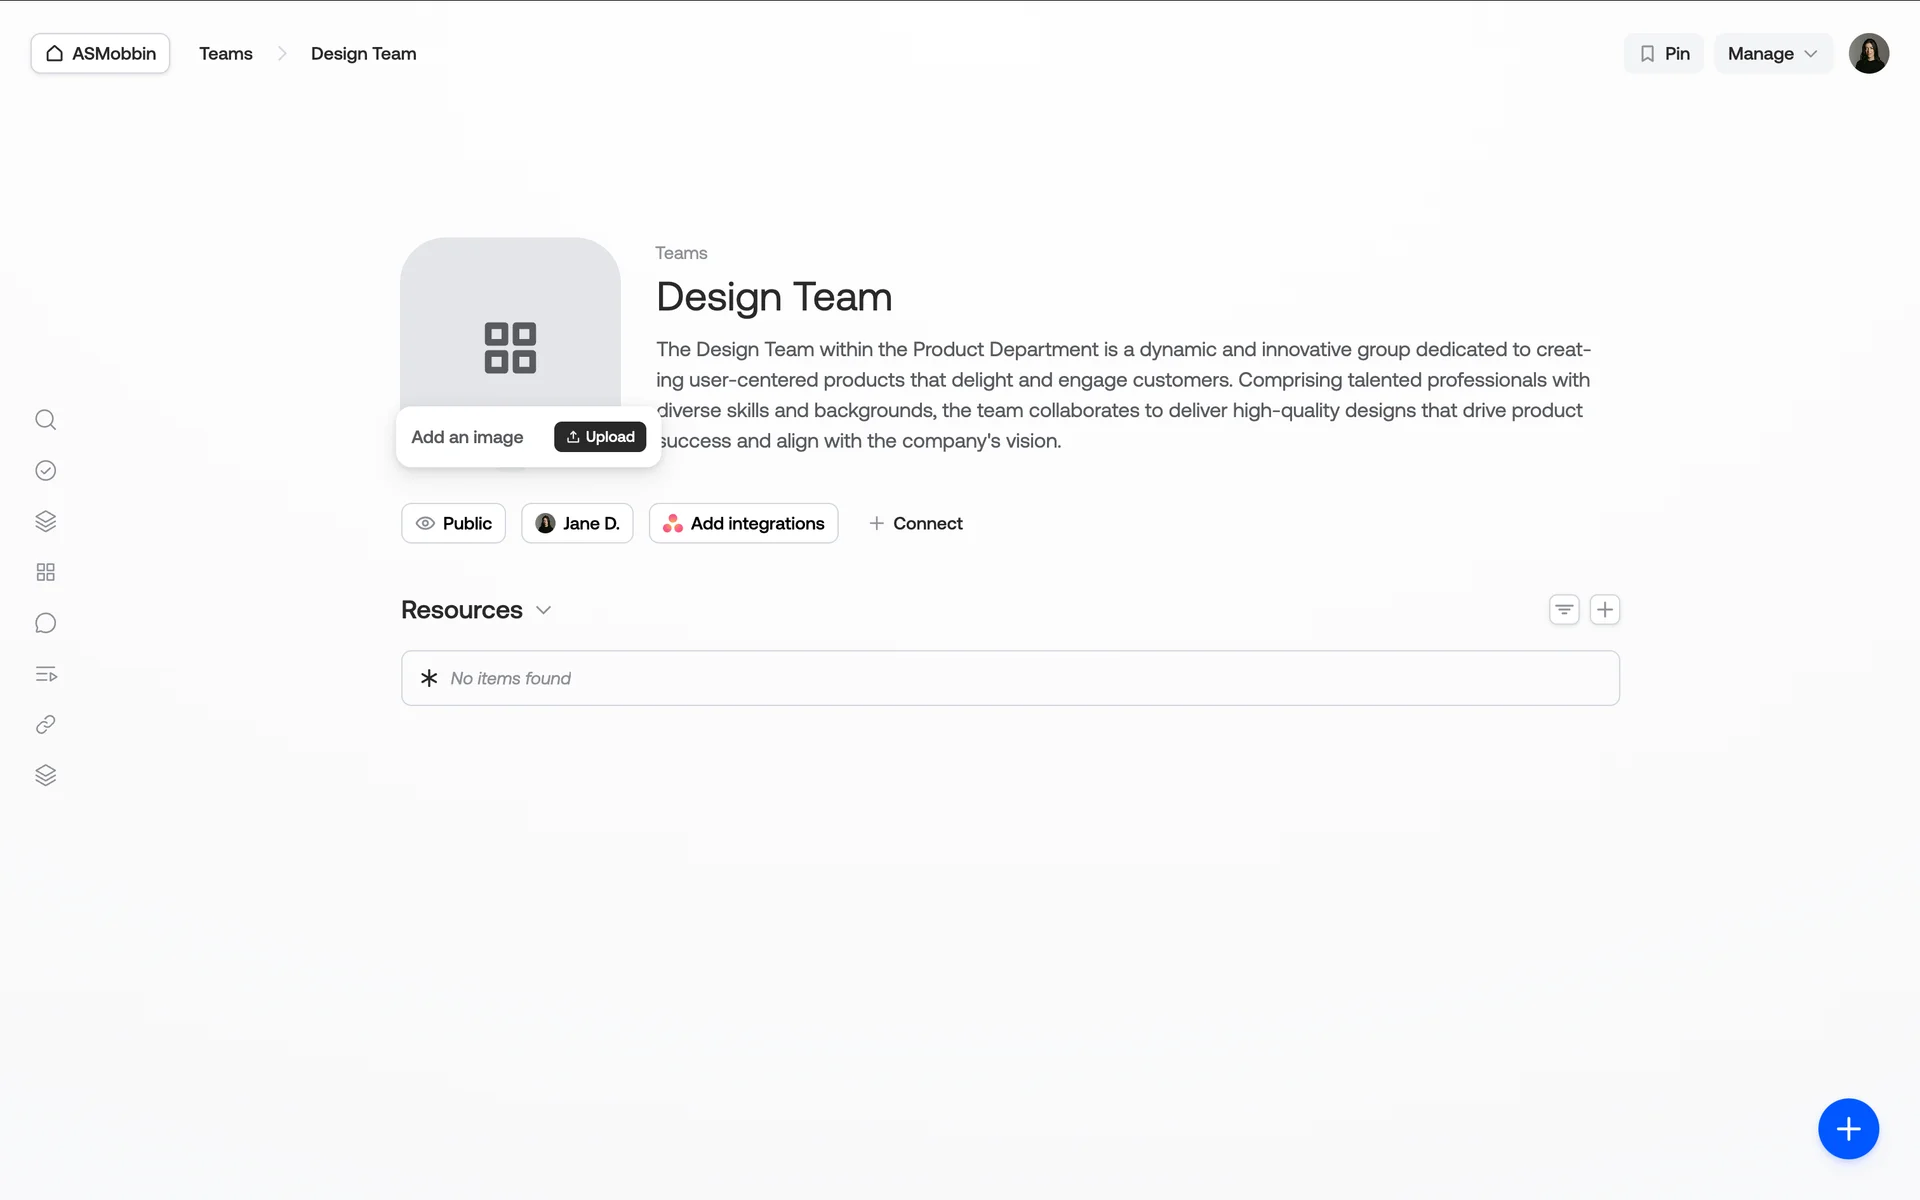The image size is (1920, 1200).
Task: Open the four-squares grid icon in sidebar
Action: (46, 572)
